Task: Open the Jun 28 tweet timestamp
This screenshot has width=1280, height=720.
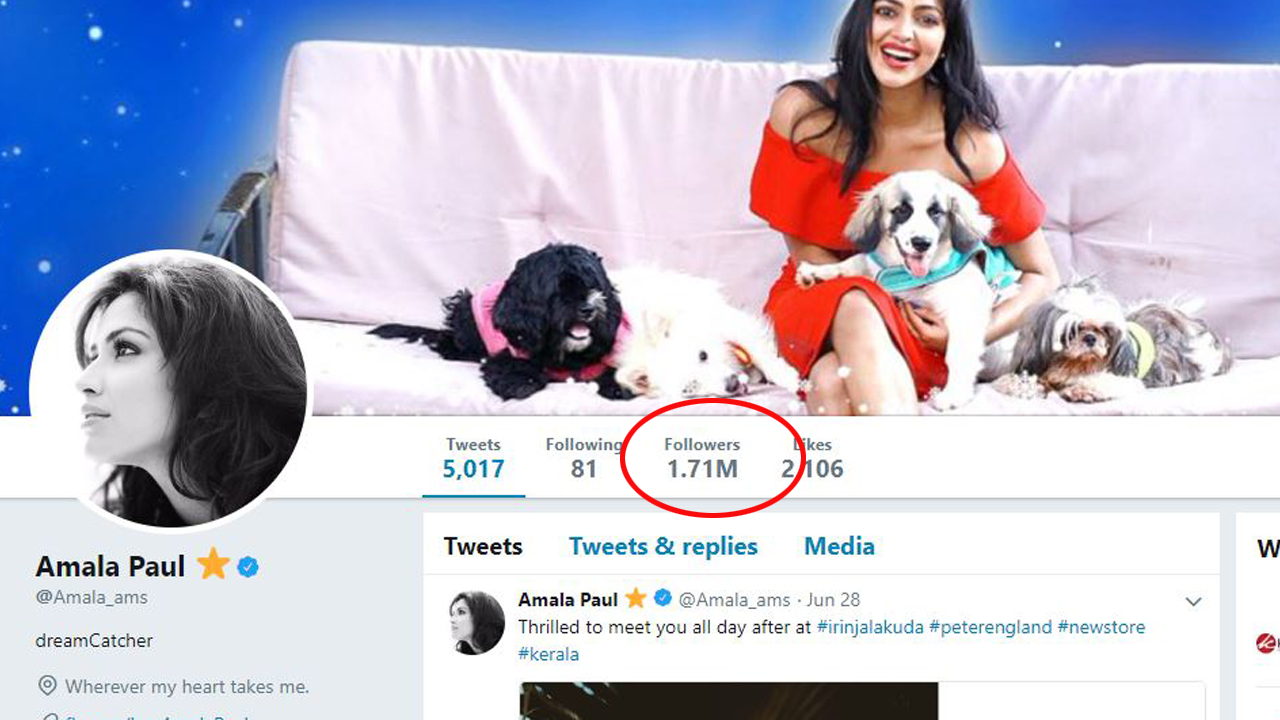Action: [x=833, y=600]
